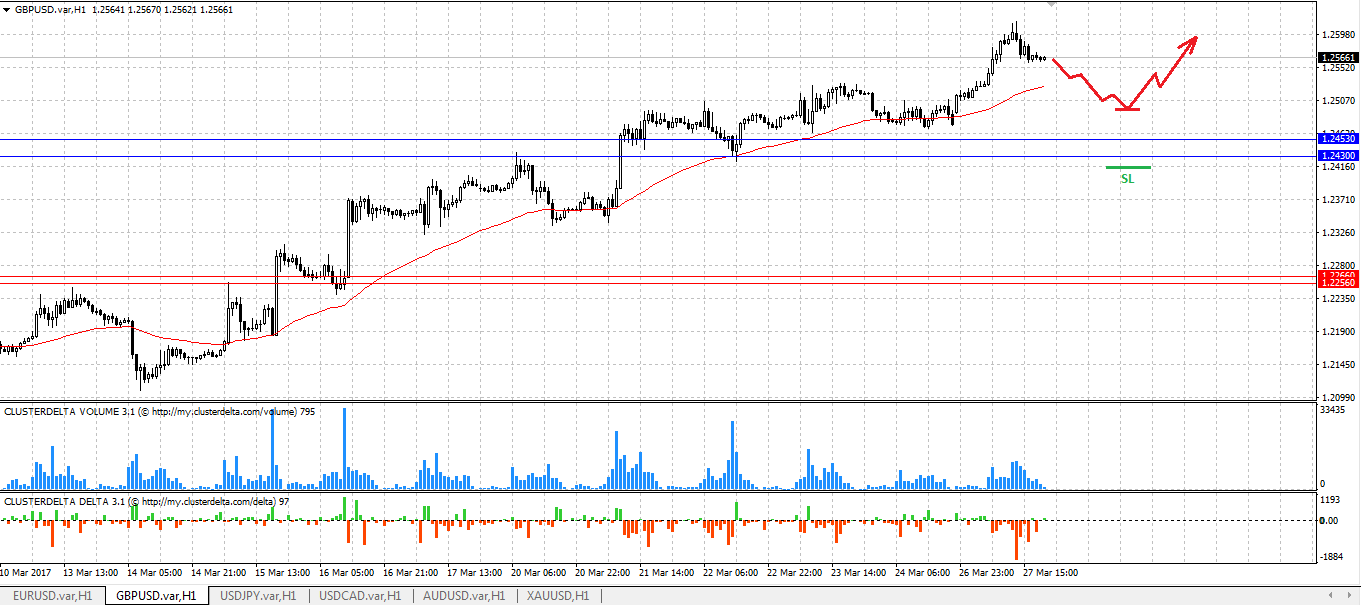
Task: Click the 27 Mar 15:00 time label
Action: [x=1050, y=573]
